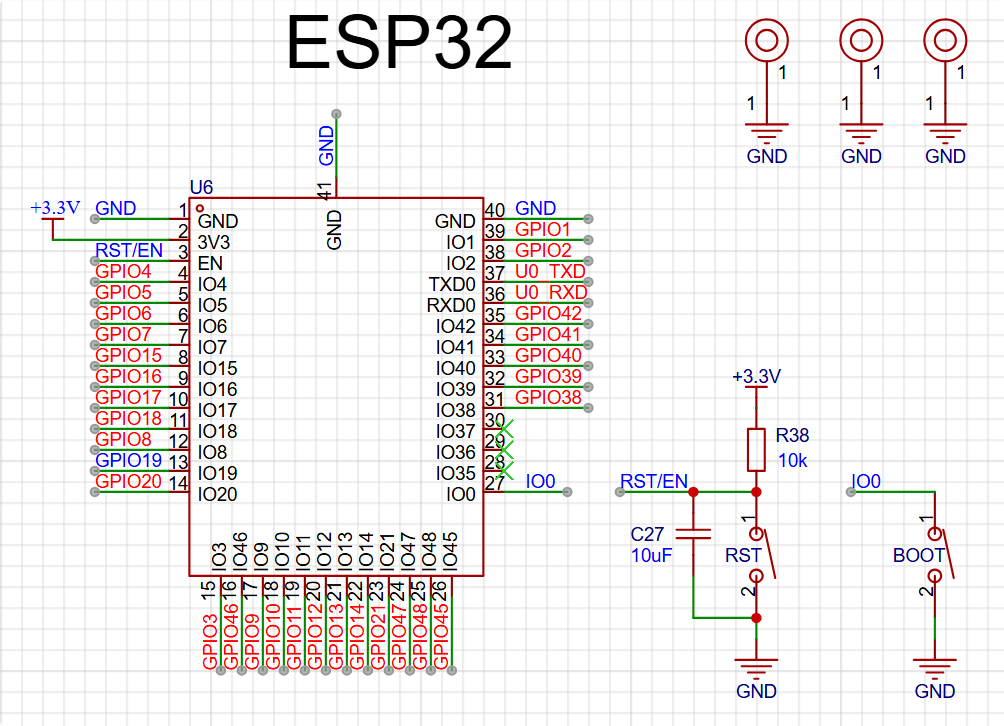This screenshot has height=726, width=1004.
Task: Click the GPIO42 net label
Action: [548, 313]
